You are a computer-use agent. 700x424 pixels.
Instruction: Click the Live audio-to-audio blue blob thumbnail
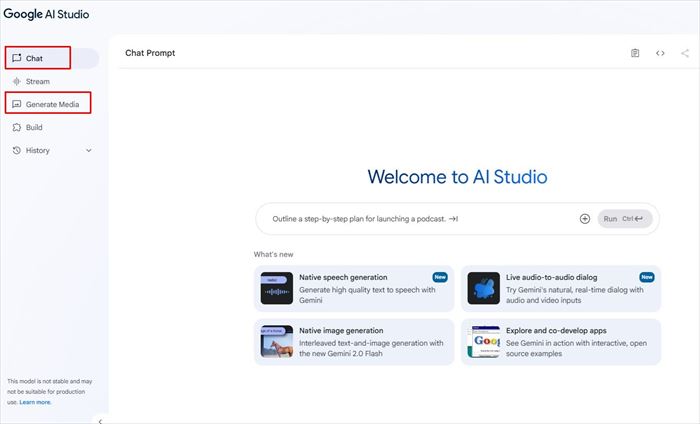click(x=483, y=288)
